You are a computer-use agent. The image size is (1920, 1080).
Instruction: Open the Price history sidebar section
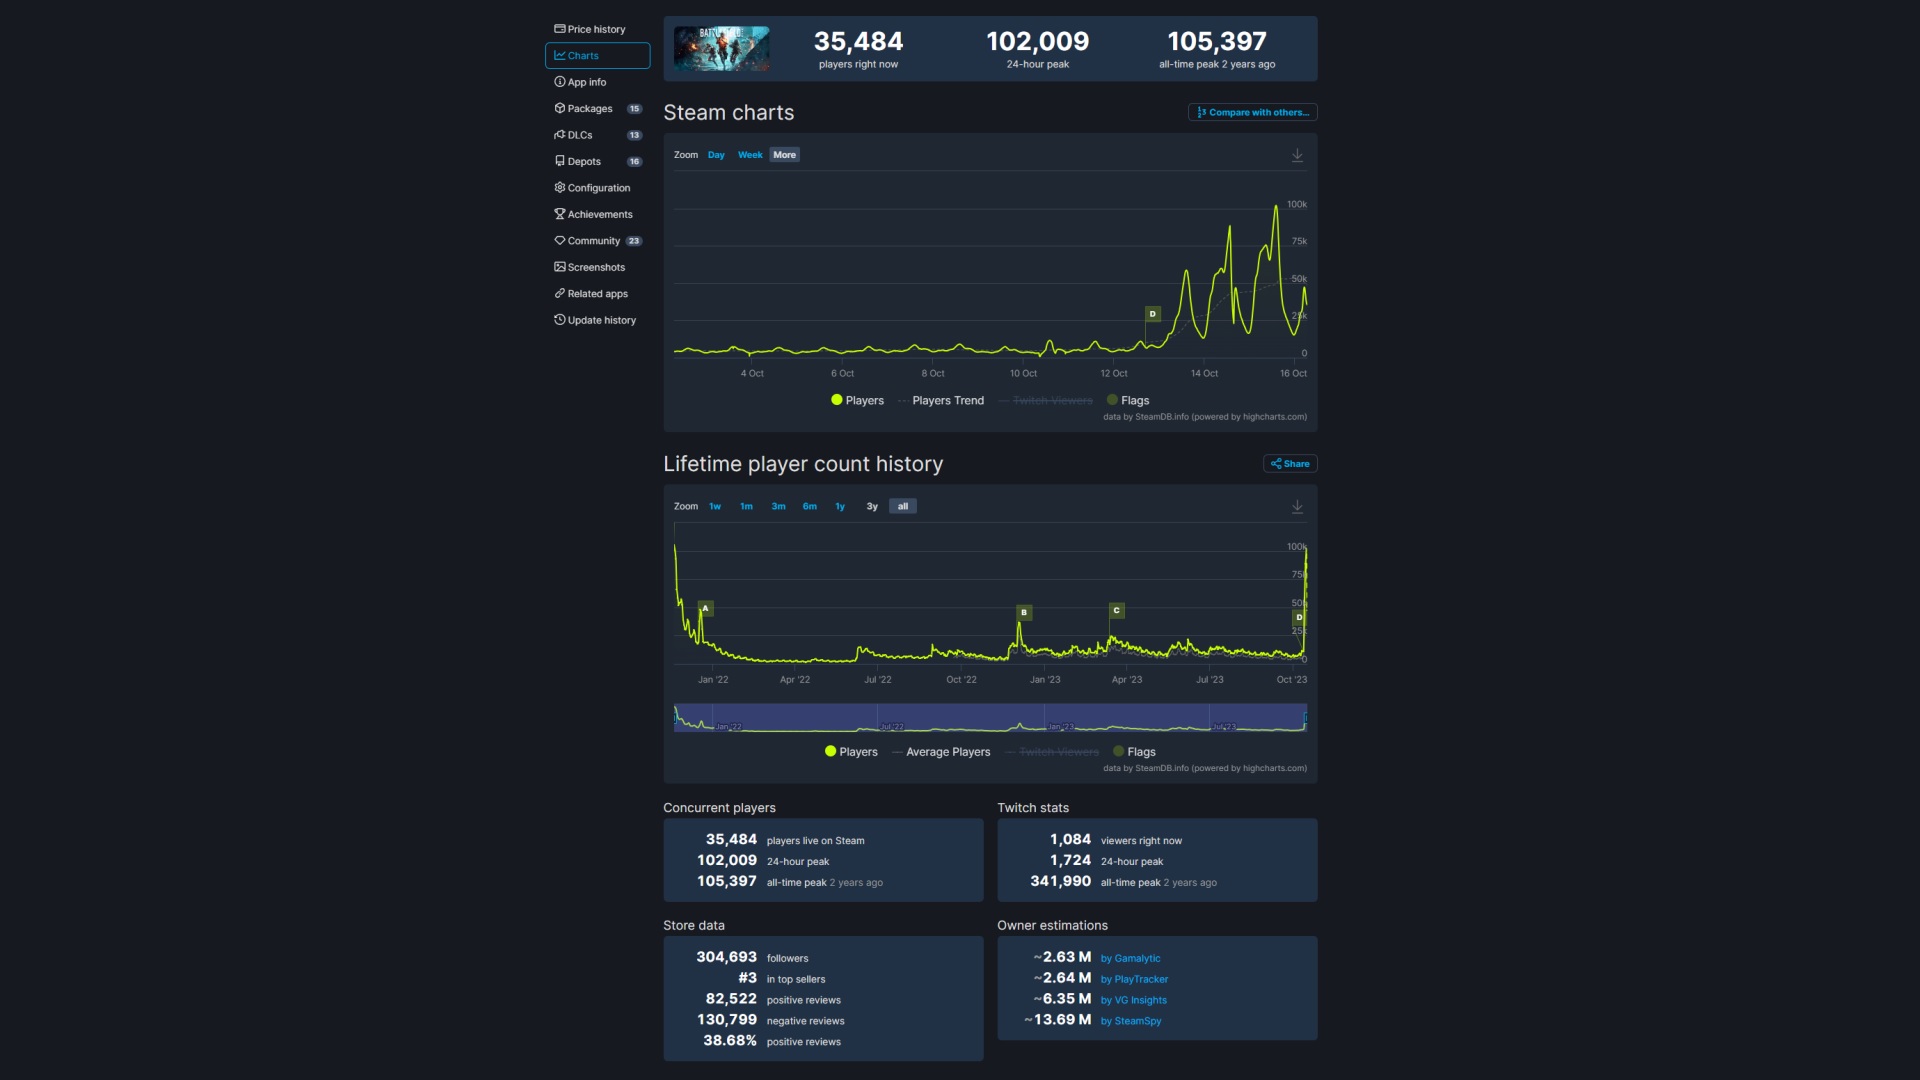pos(595,29)
